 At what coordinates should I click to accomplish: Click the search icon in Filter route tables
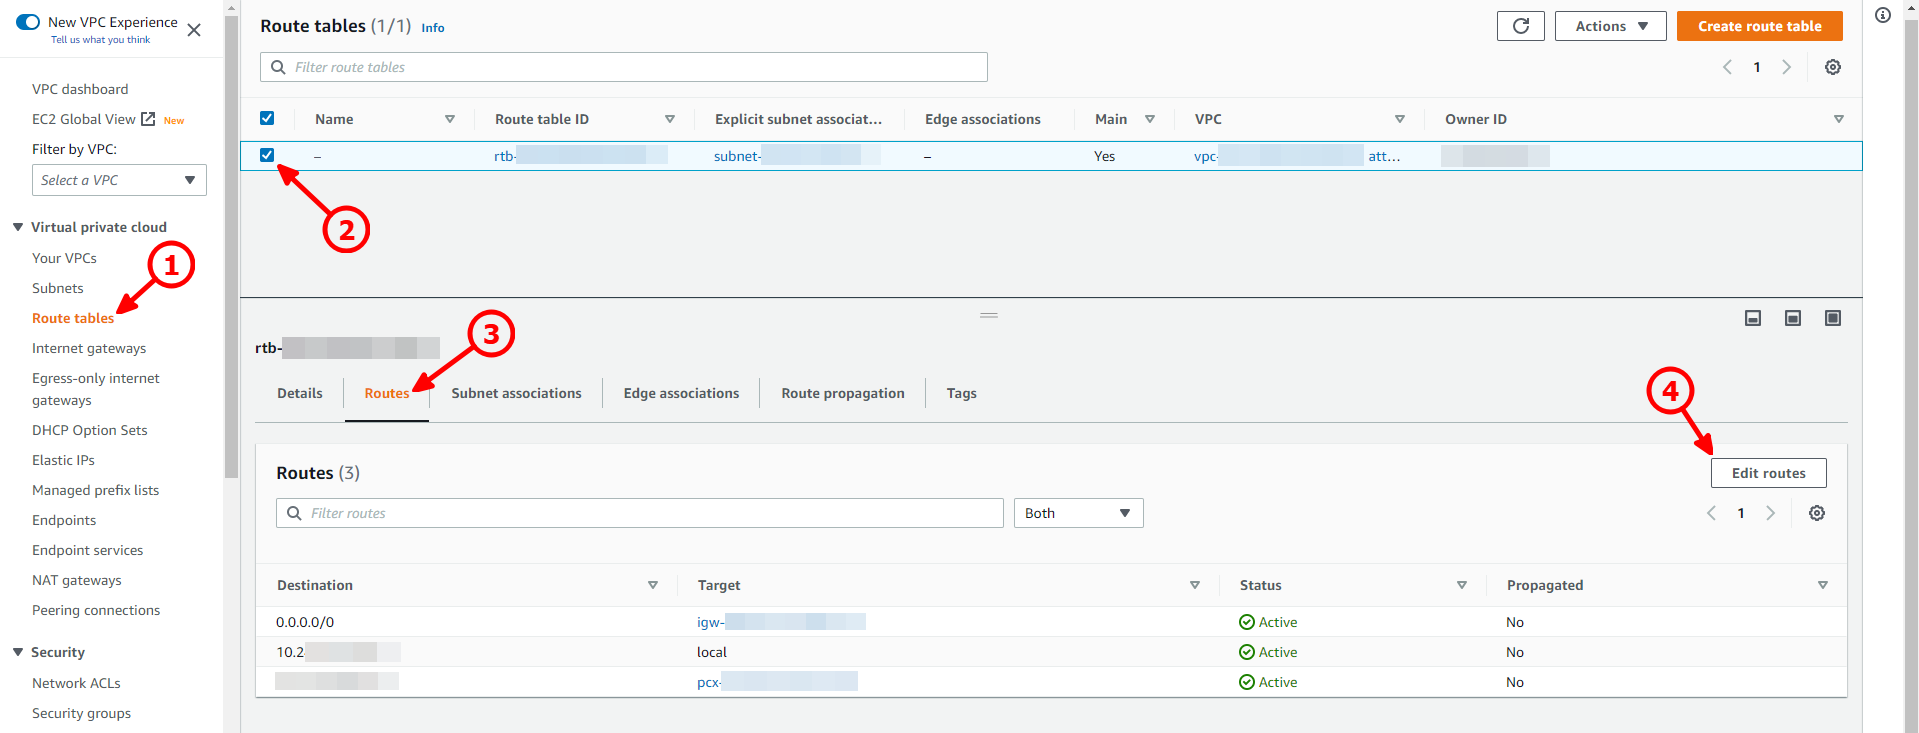278,67
